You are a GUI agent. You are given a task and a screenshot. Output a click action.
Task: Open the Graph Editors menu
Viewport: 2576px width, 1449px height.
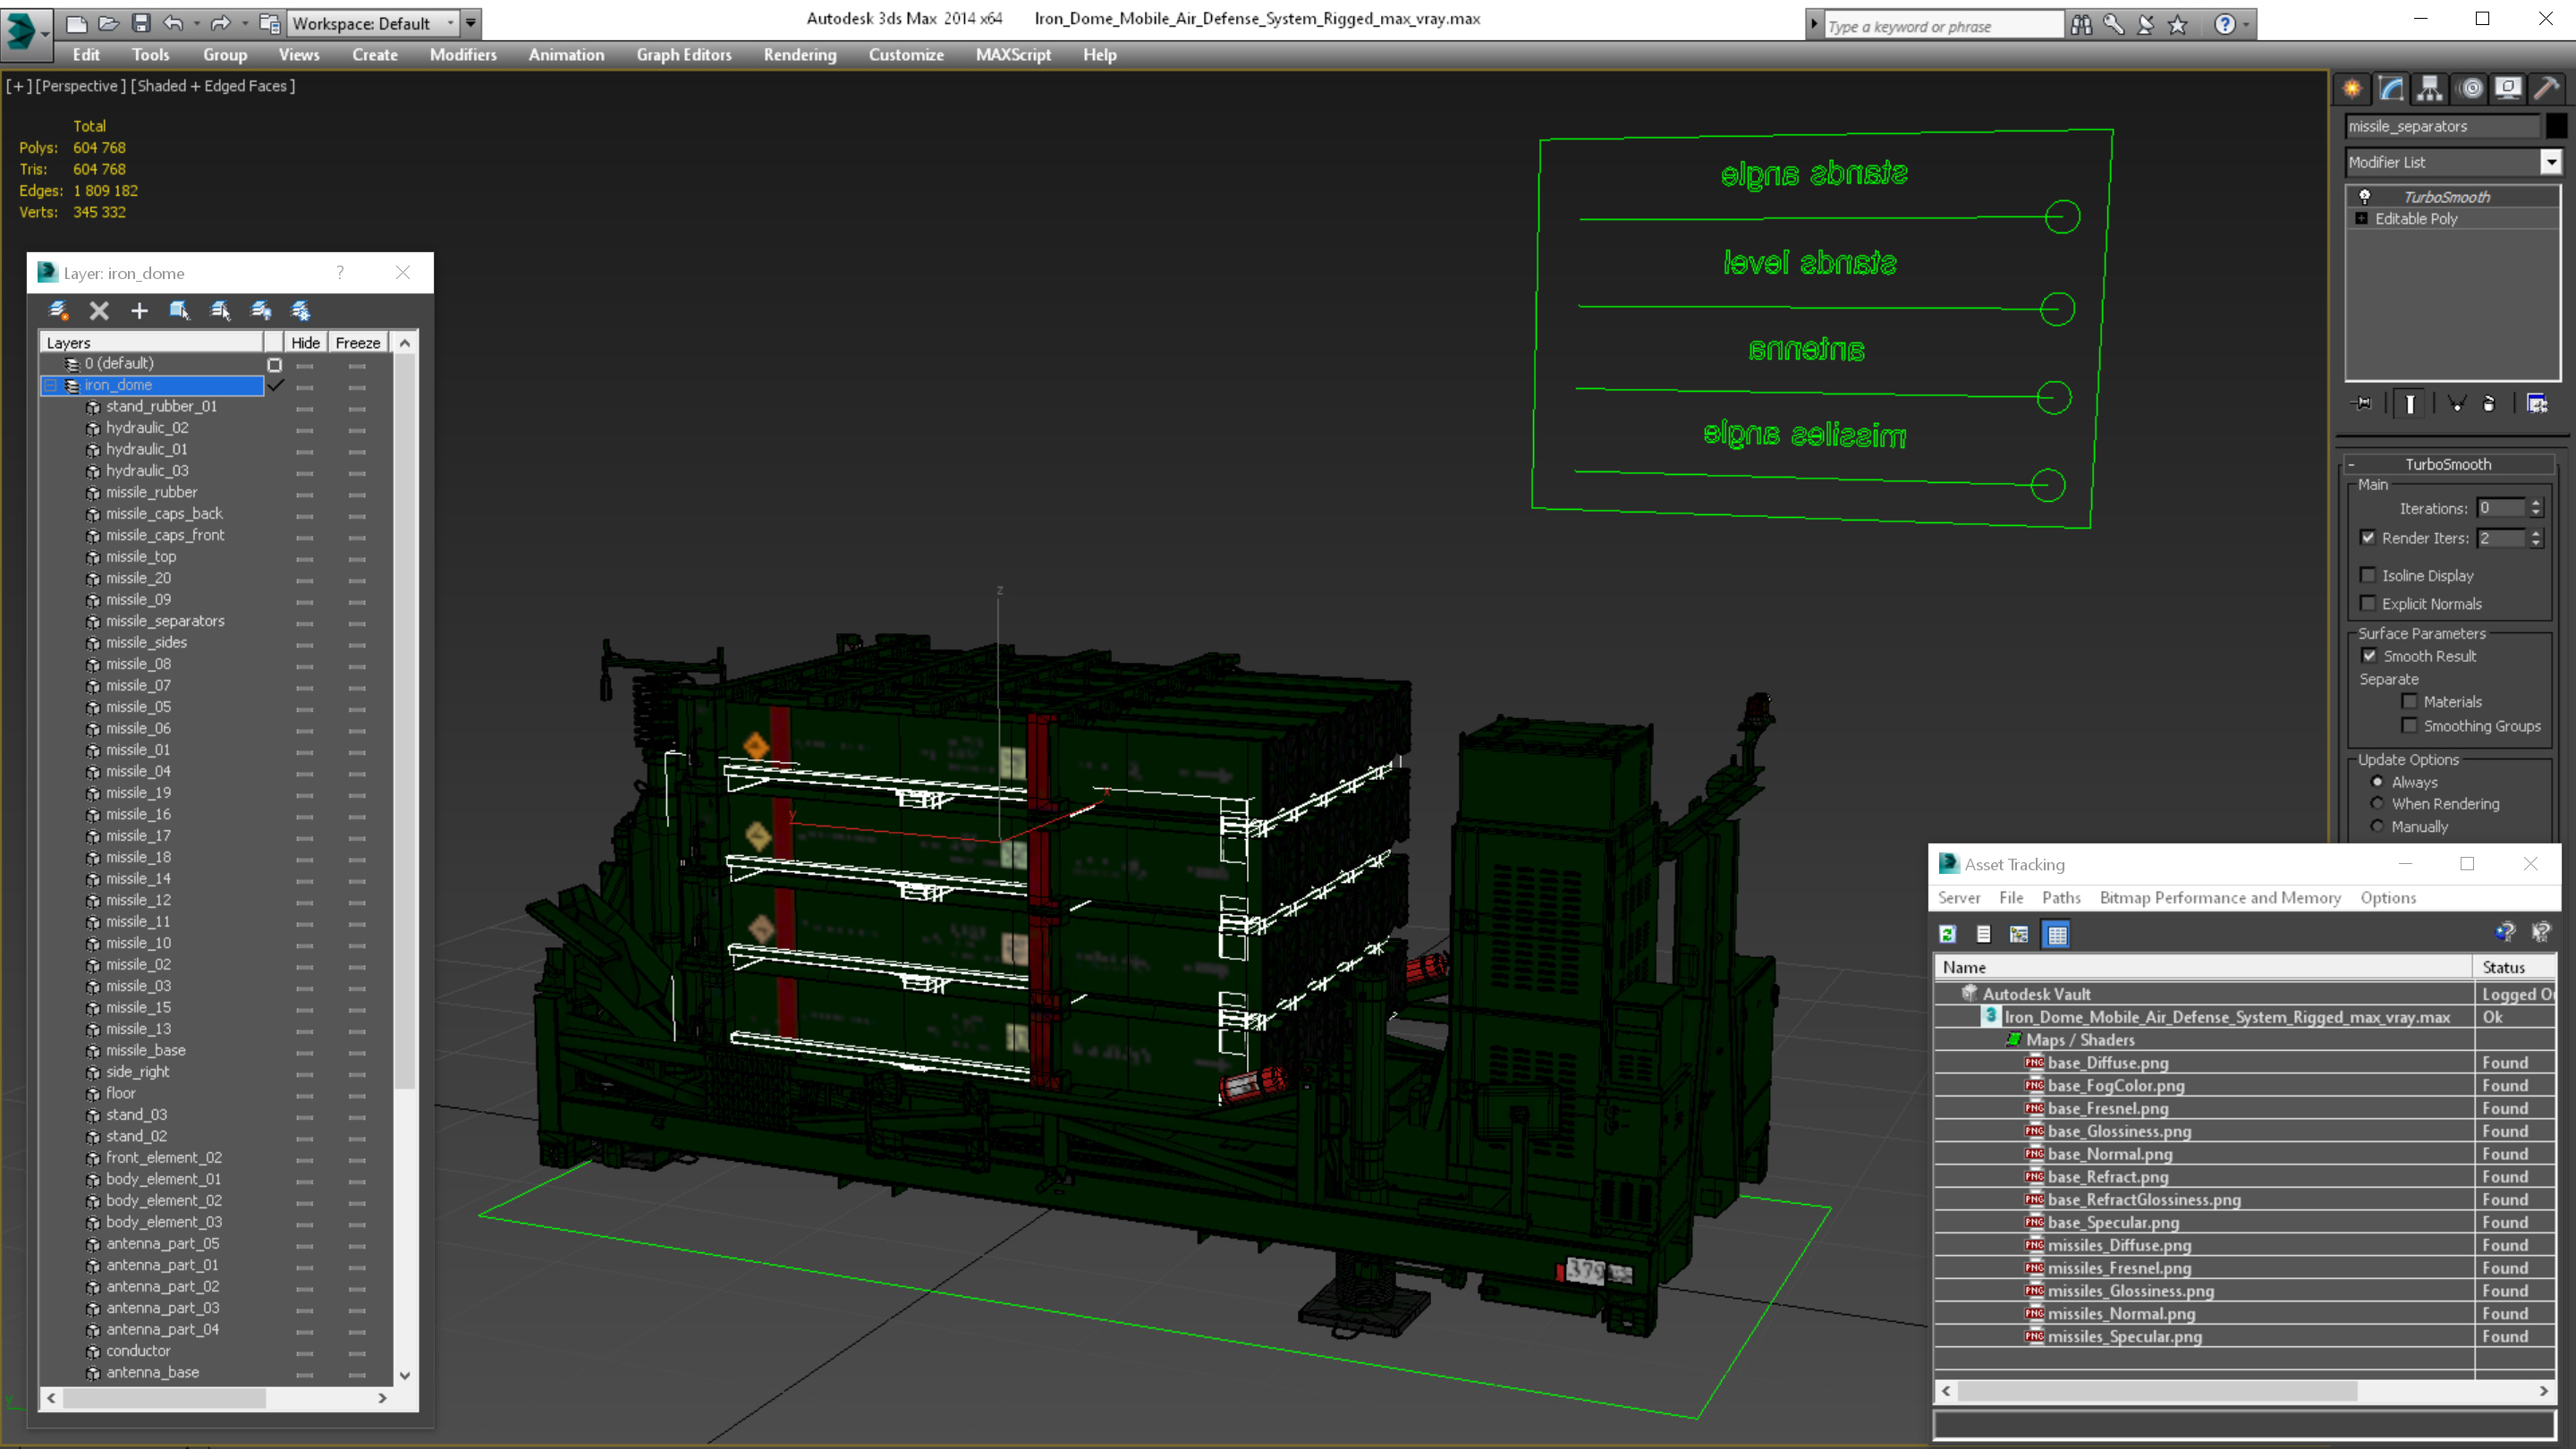(684, 55)
